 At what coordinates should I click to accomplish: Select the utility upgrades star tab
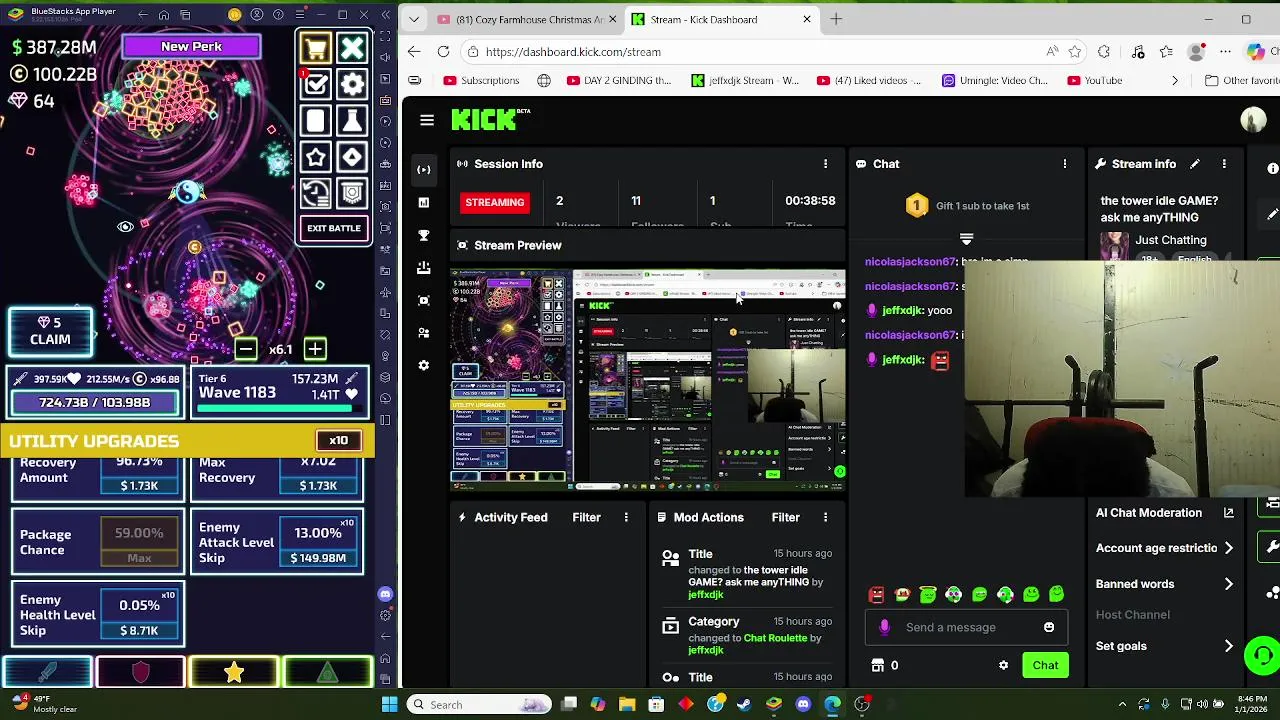(234, 673)
